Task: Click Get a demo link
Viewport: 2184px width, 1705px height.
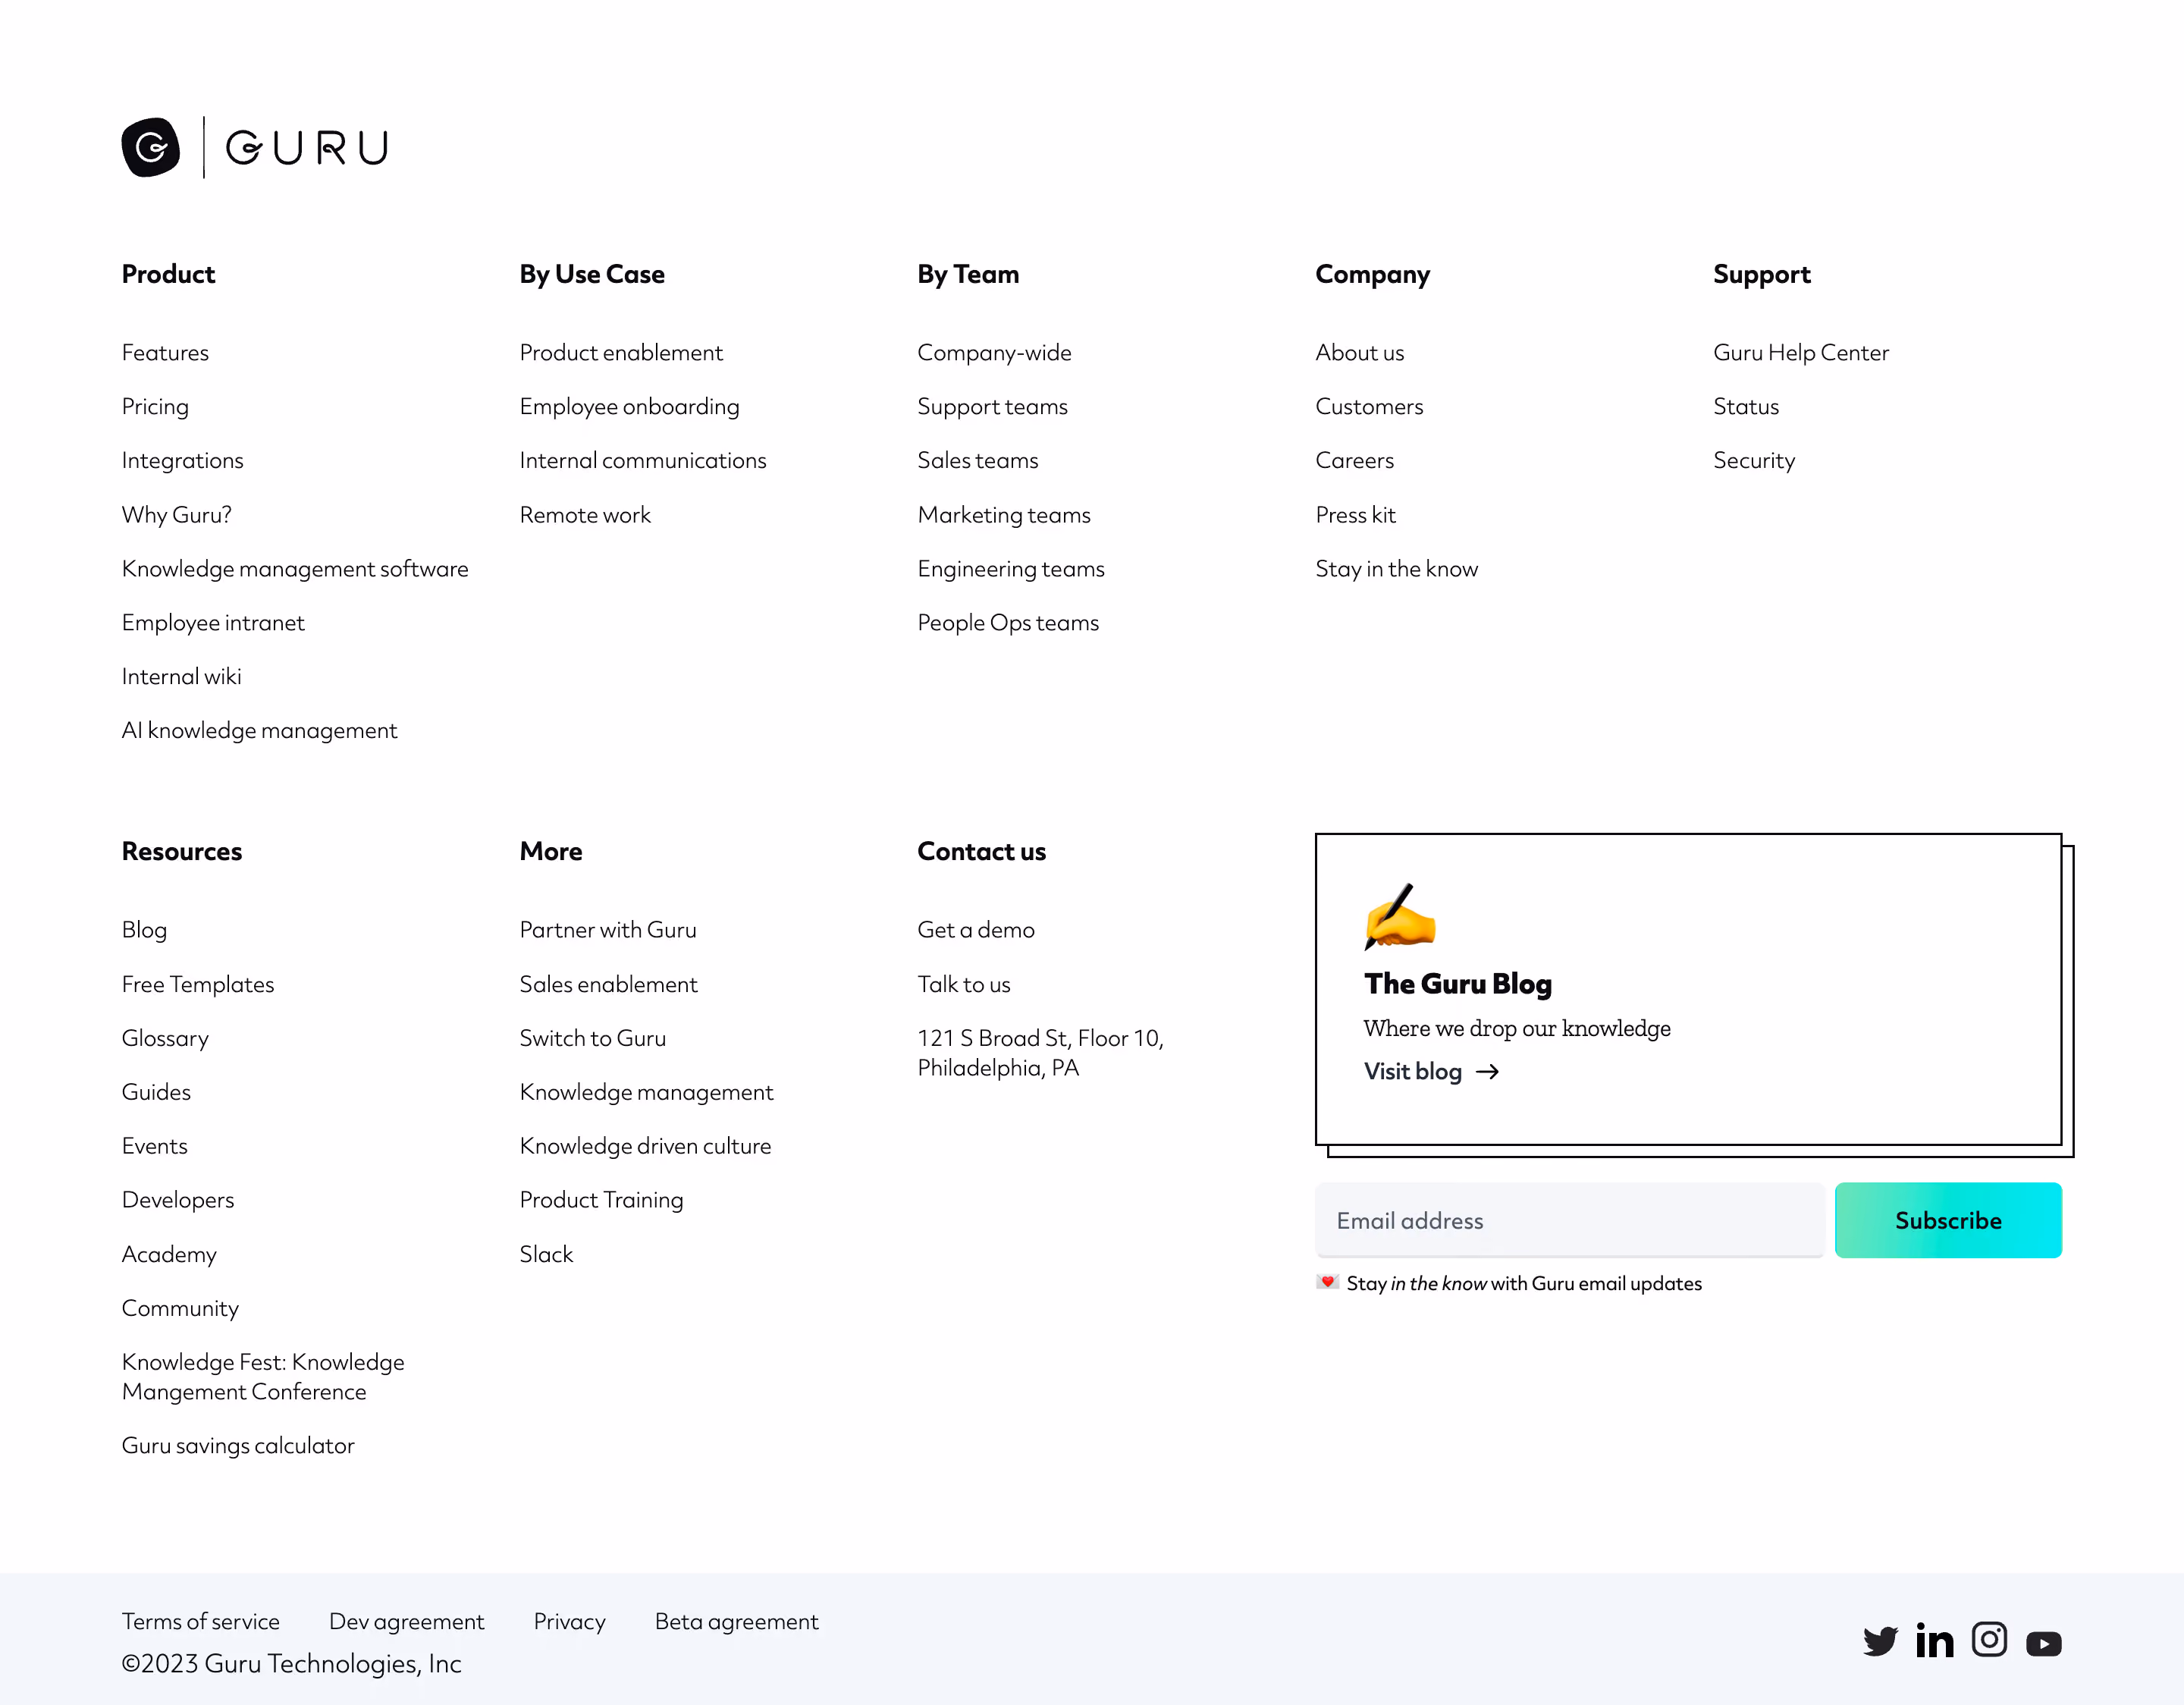Action: 976,930
